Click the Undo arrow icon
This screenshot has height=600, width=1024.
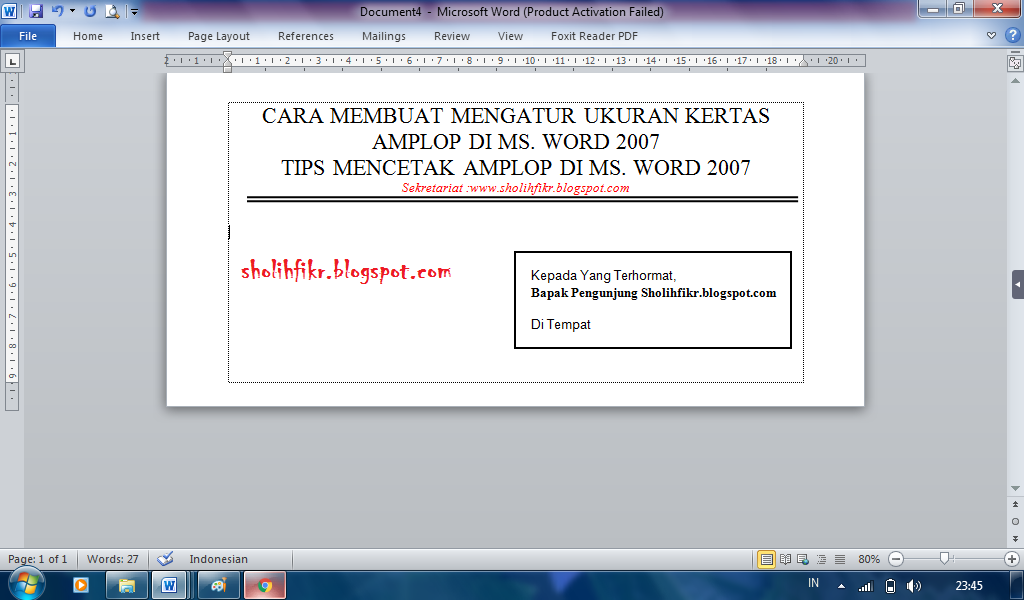(x=57, y=11)
